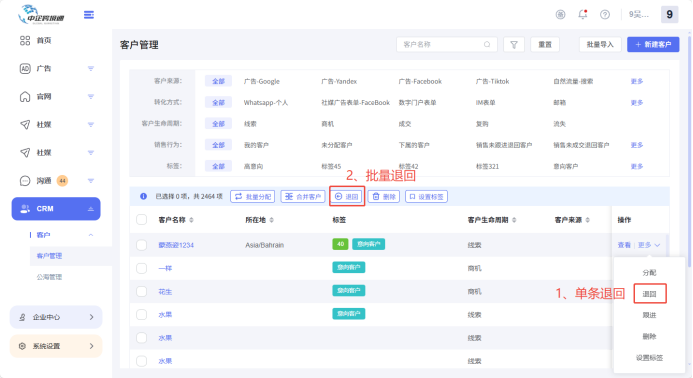Click the 系统设置 gear icon
The width and height of the screenshot is (693, 378).
[22, 346]
